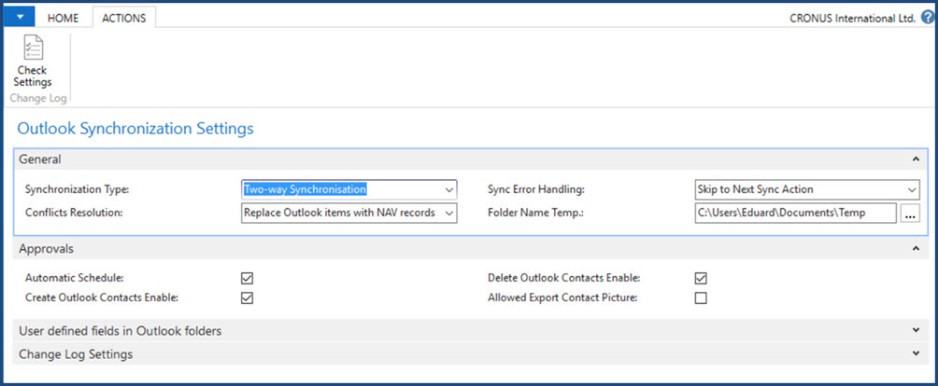Image resolution: width=938 pixels, height=386 pixels.
Task: Toggle Create Outlook Contacts Enable checkbox
Action: pos(247,298)
